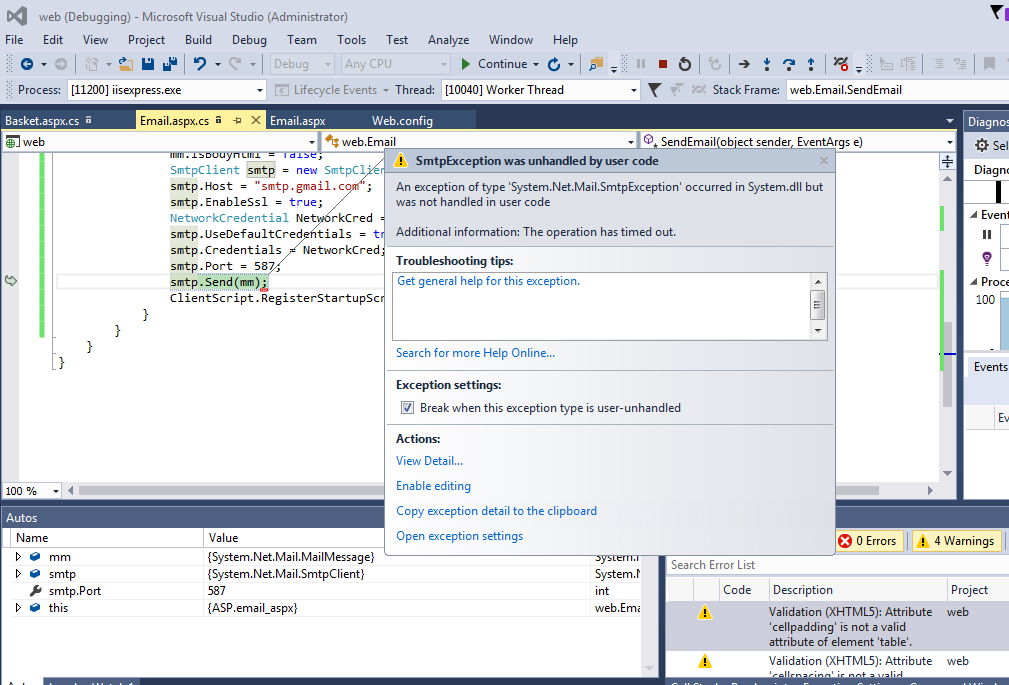Toggle Break when exception is user-unhandled

[407, 408]
